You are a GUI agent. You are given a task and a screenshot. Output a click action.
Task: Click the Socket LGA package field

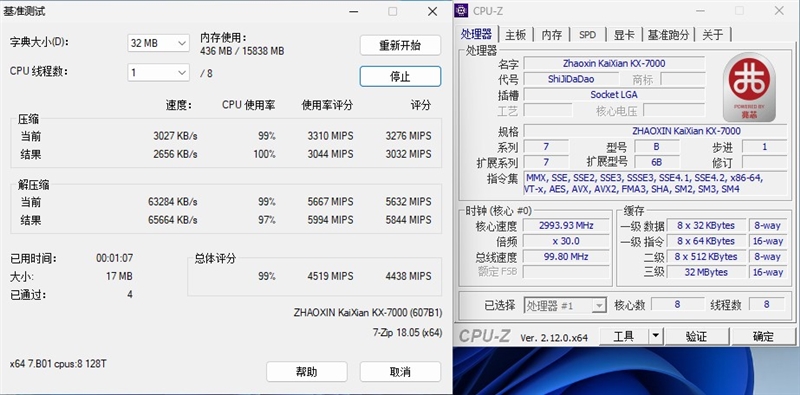[x=614, y=94]
